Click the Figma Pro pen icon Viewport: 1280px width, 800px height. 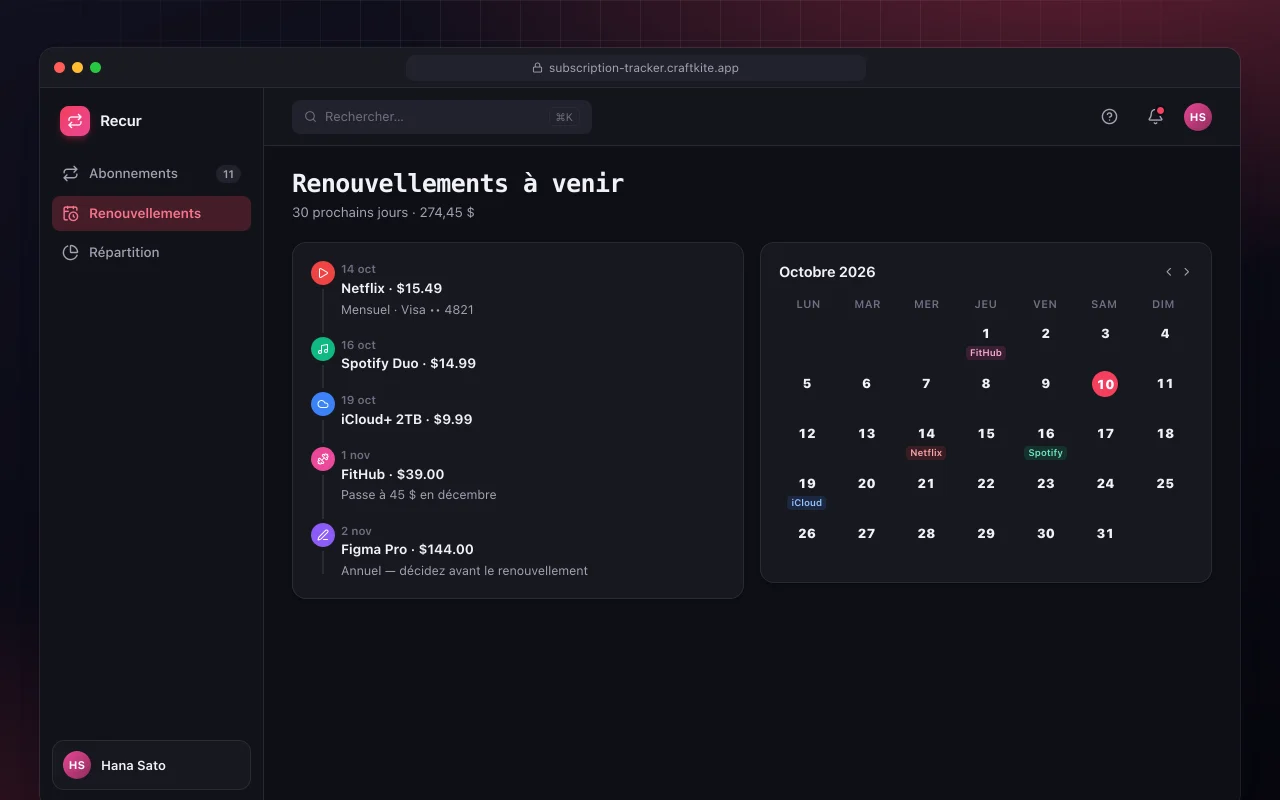click(x=323, y=535)
